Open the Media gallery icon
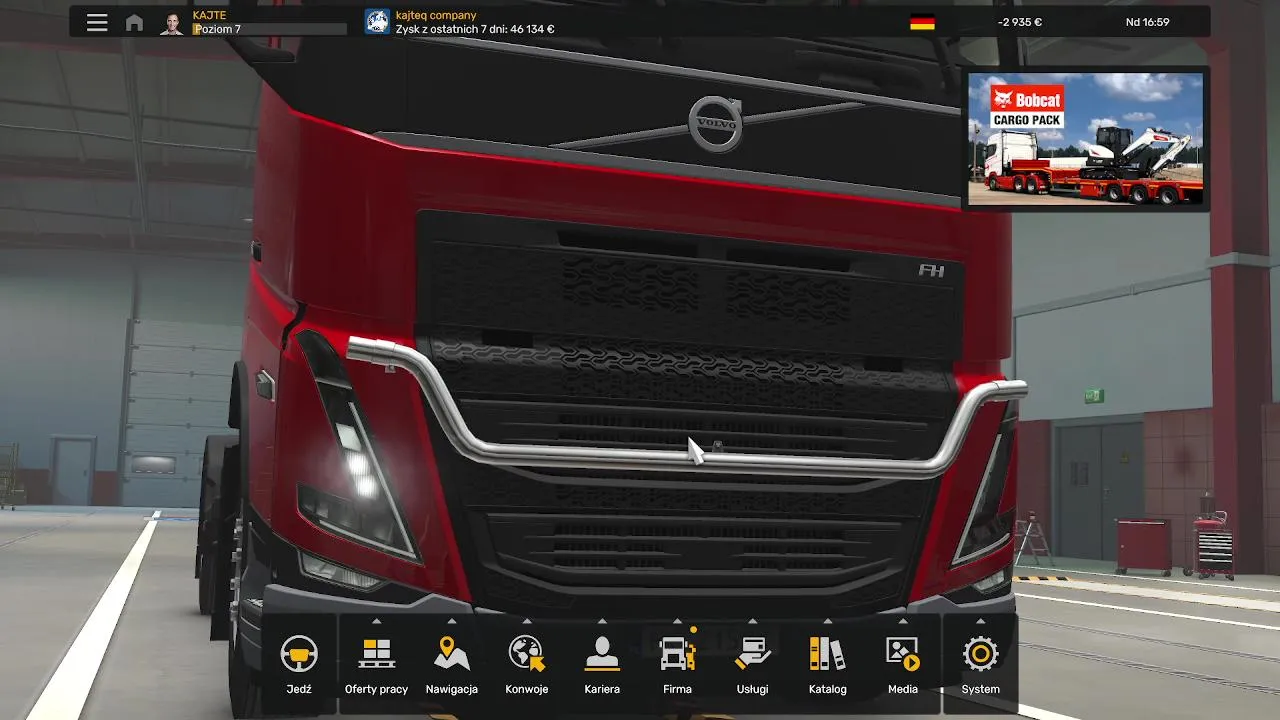Screen dimensions: 1280x720 (x=903, y=654)
